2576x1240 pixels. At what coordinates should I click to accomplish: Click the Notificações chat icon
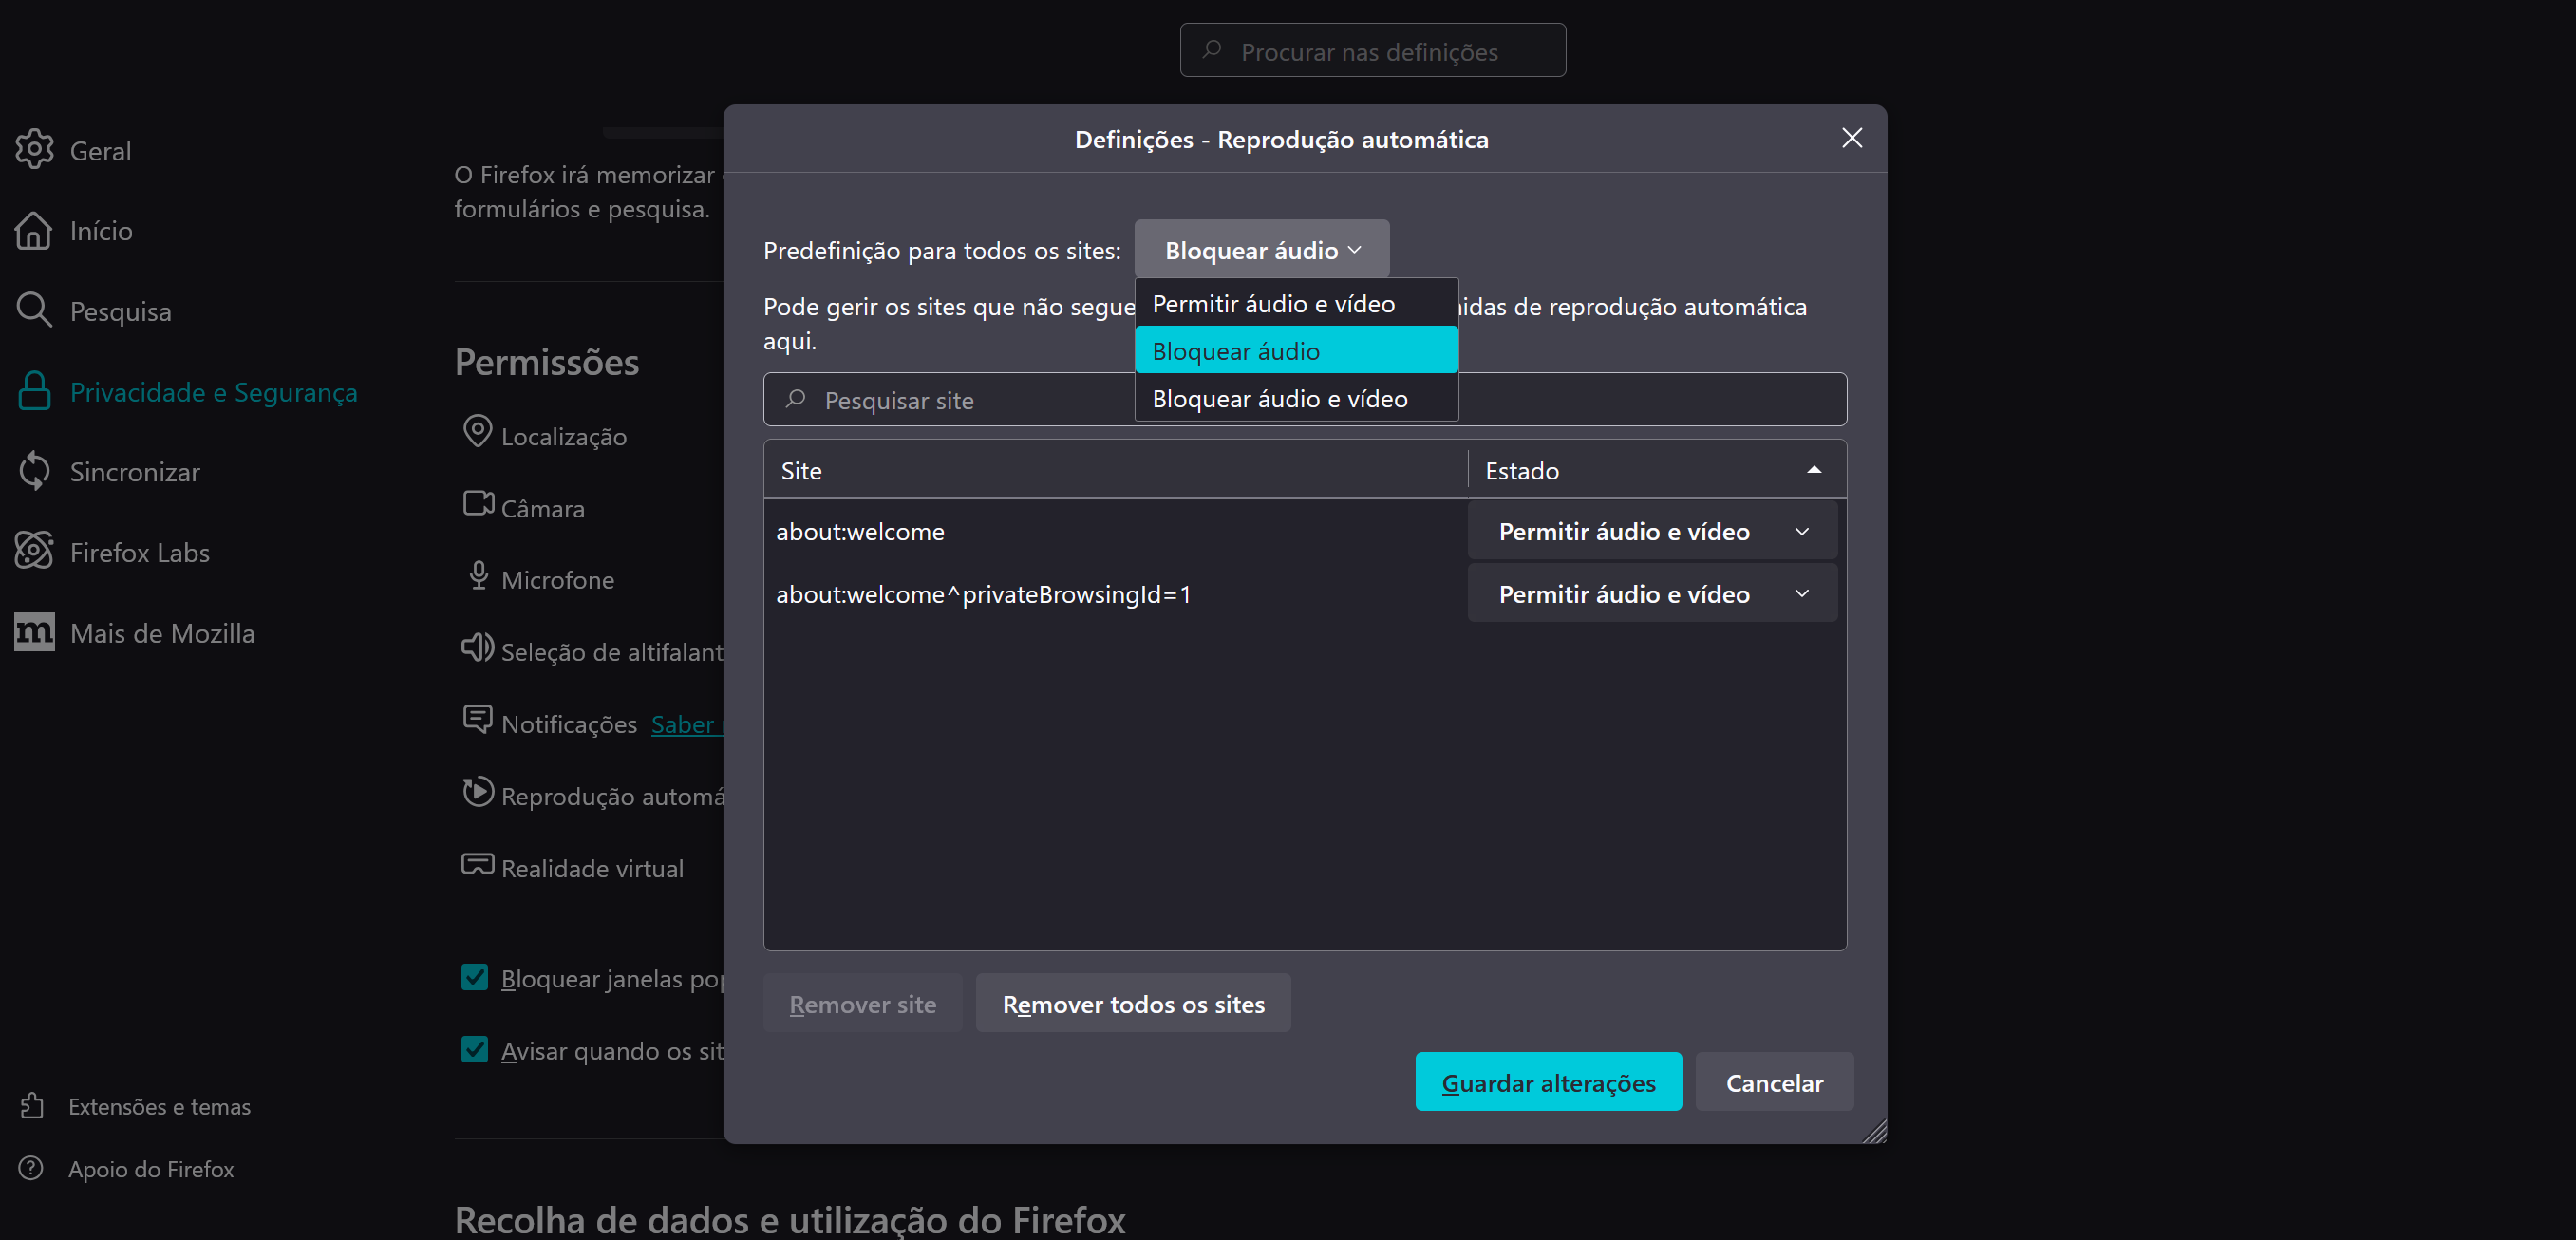[x=478, y=719]
